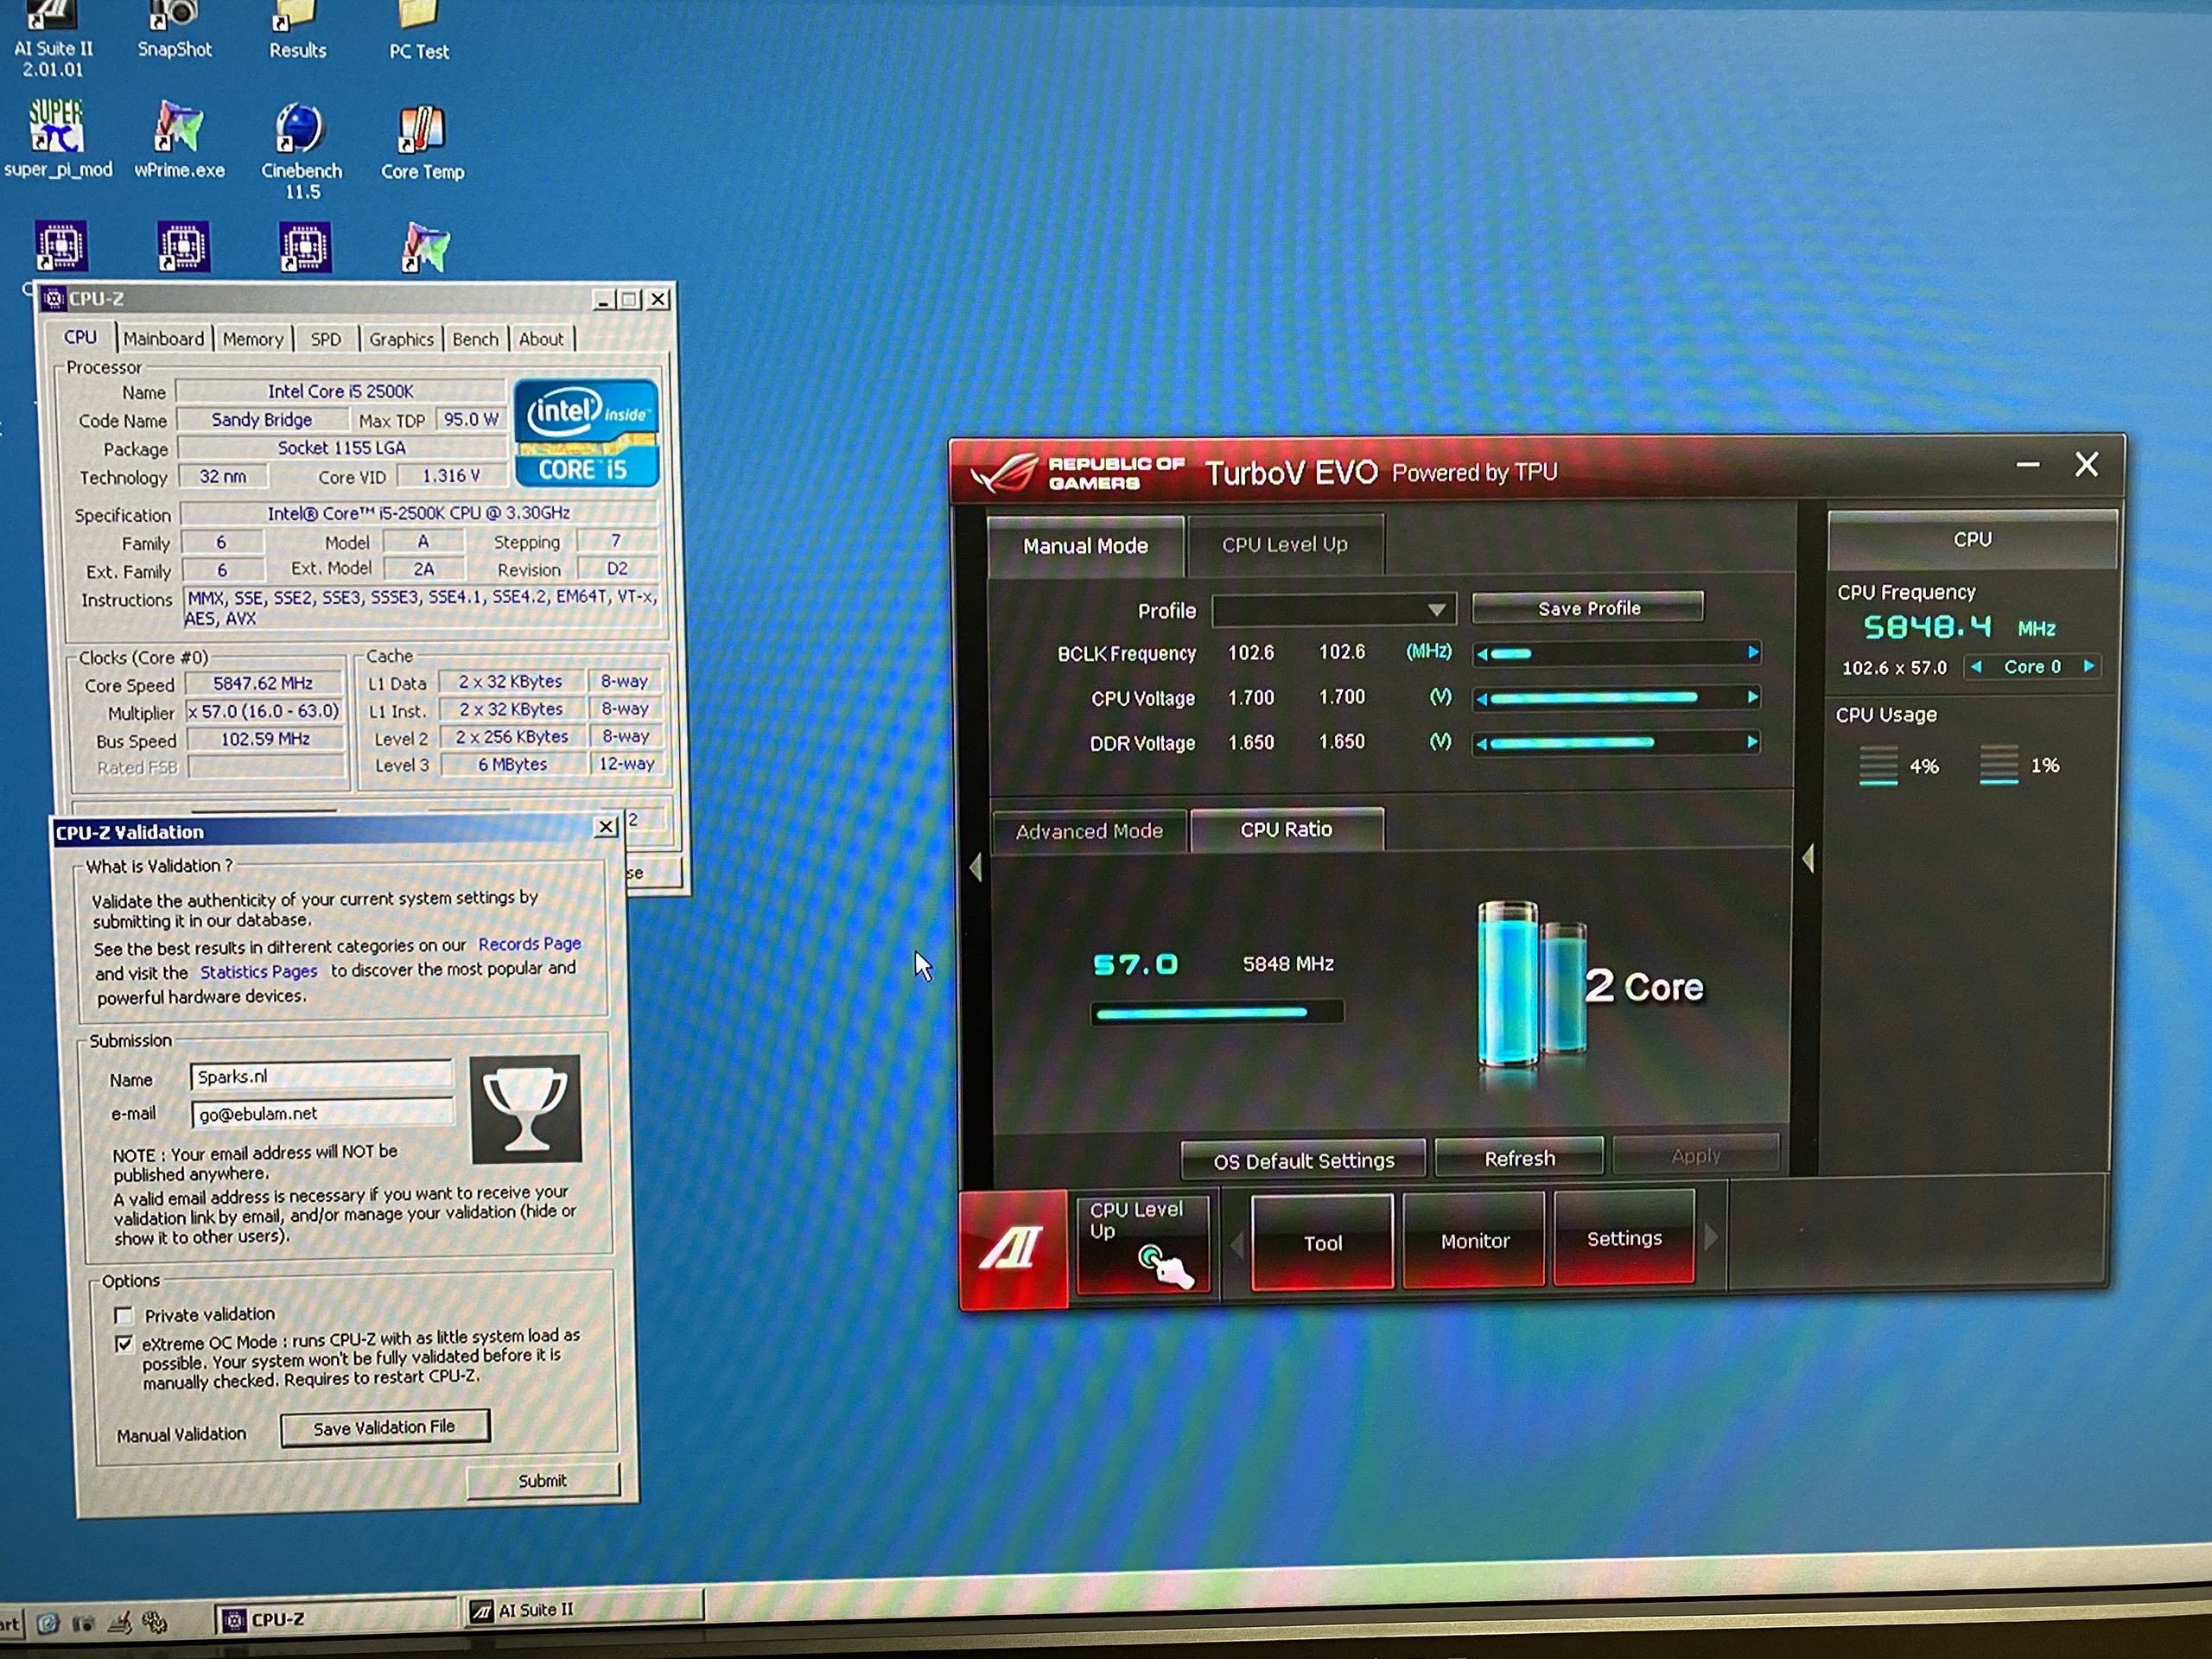Viewport: 2212px width, 1659px height.
Task: Select the CPU Level Up tab
Action: 1285,545
